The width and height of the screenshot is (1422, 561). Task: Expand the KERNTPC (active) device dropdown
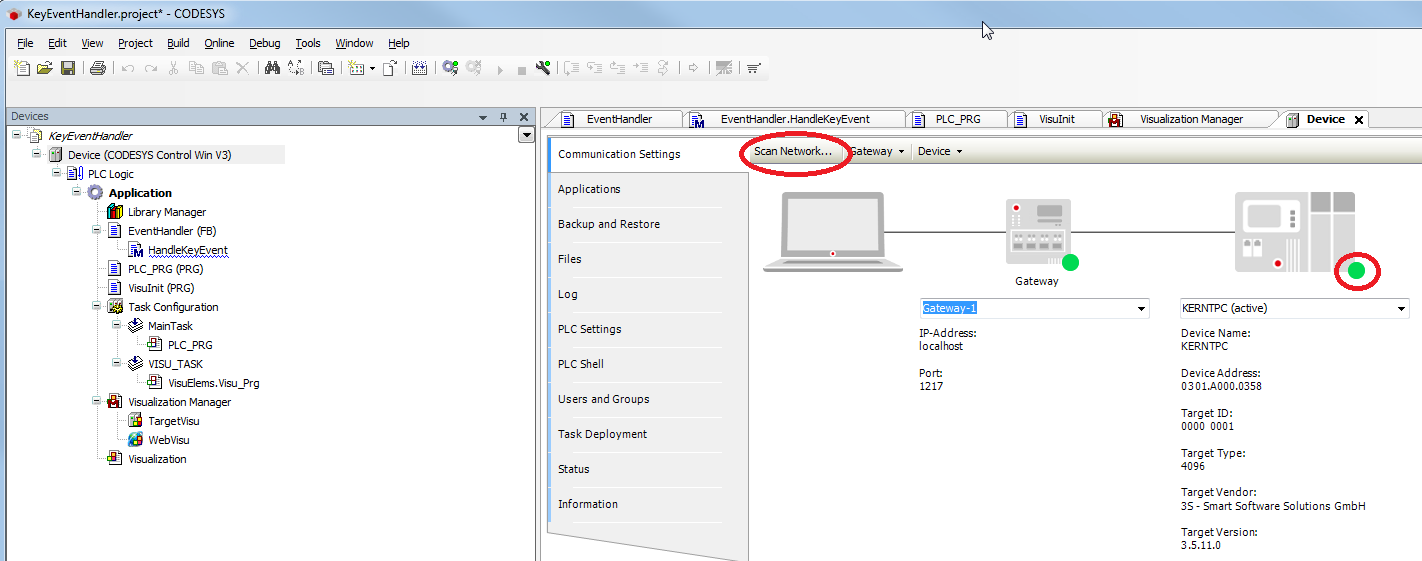tap(1400, 309)
